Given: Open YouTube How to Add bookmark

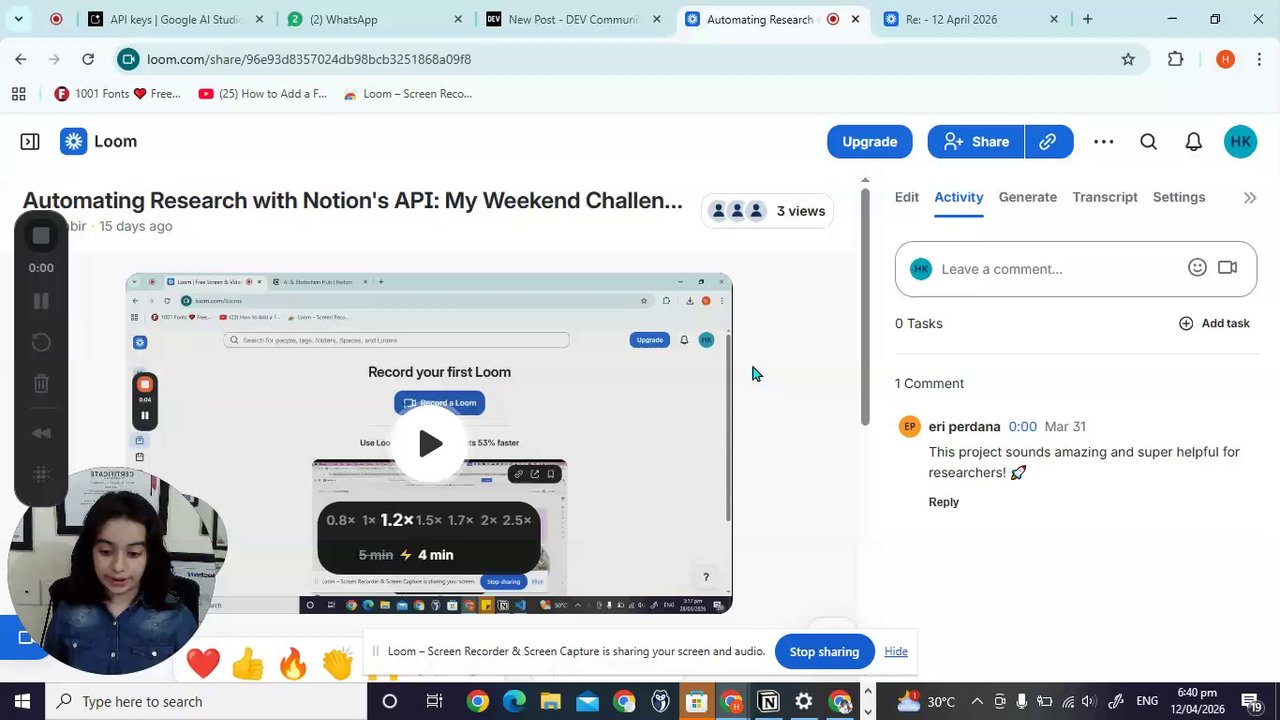Looking at the screenshot, I should click(263, 94).
